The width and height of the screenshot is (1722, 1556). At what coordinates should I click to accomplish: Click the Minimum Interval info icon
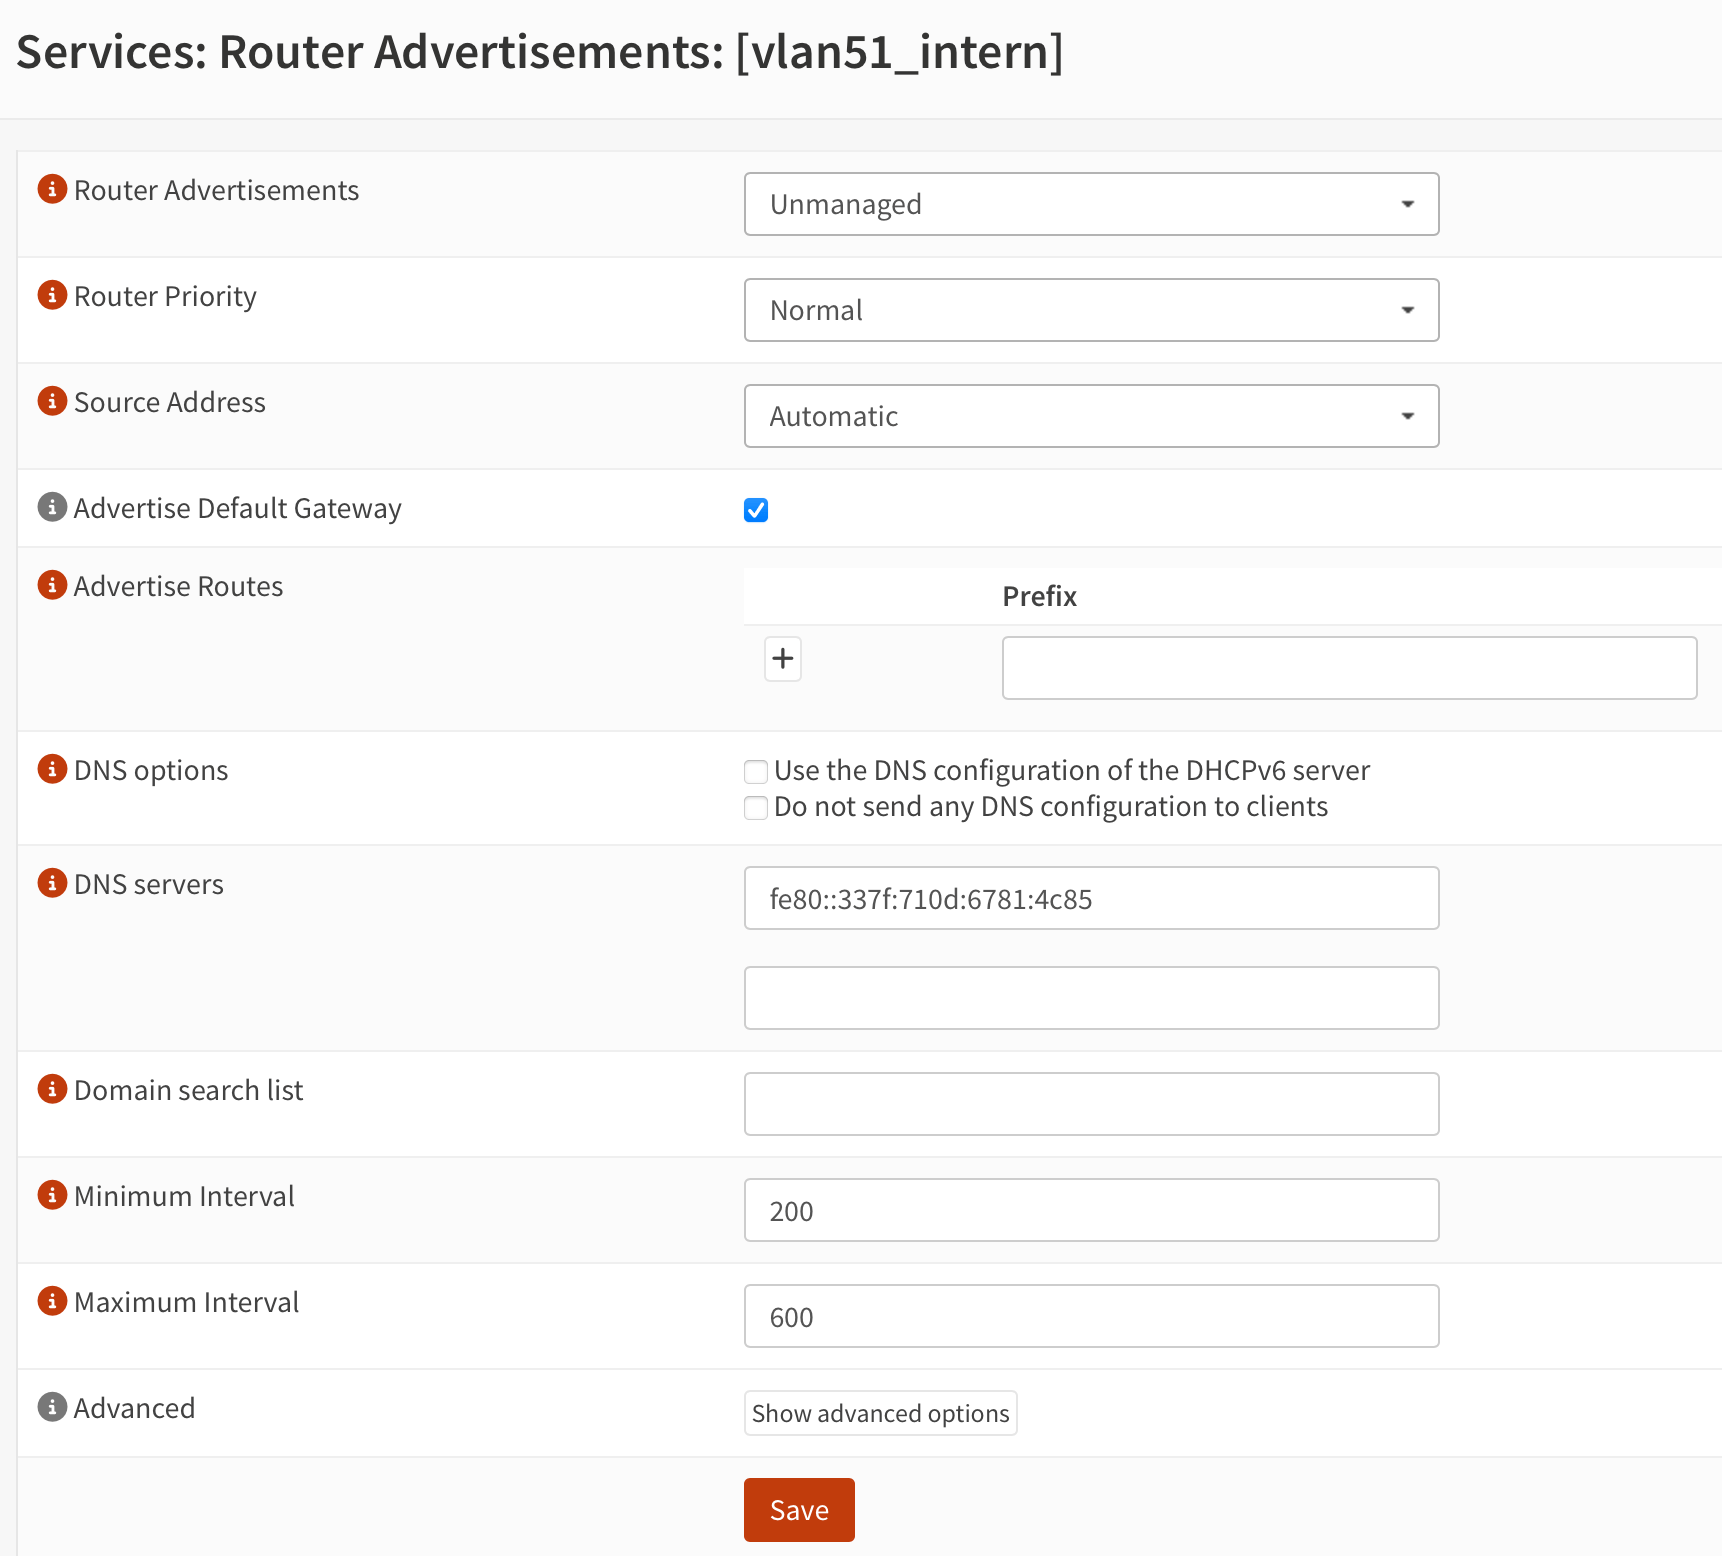[51, 1194]
